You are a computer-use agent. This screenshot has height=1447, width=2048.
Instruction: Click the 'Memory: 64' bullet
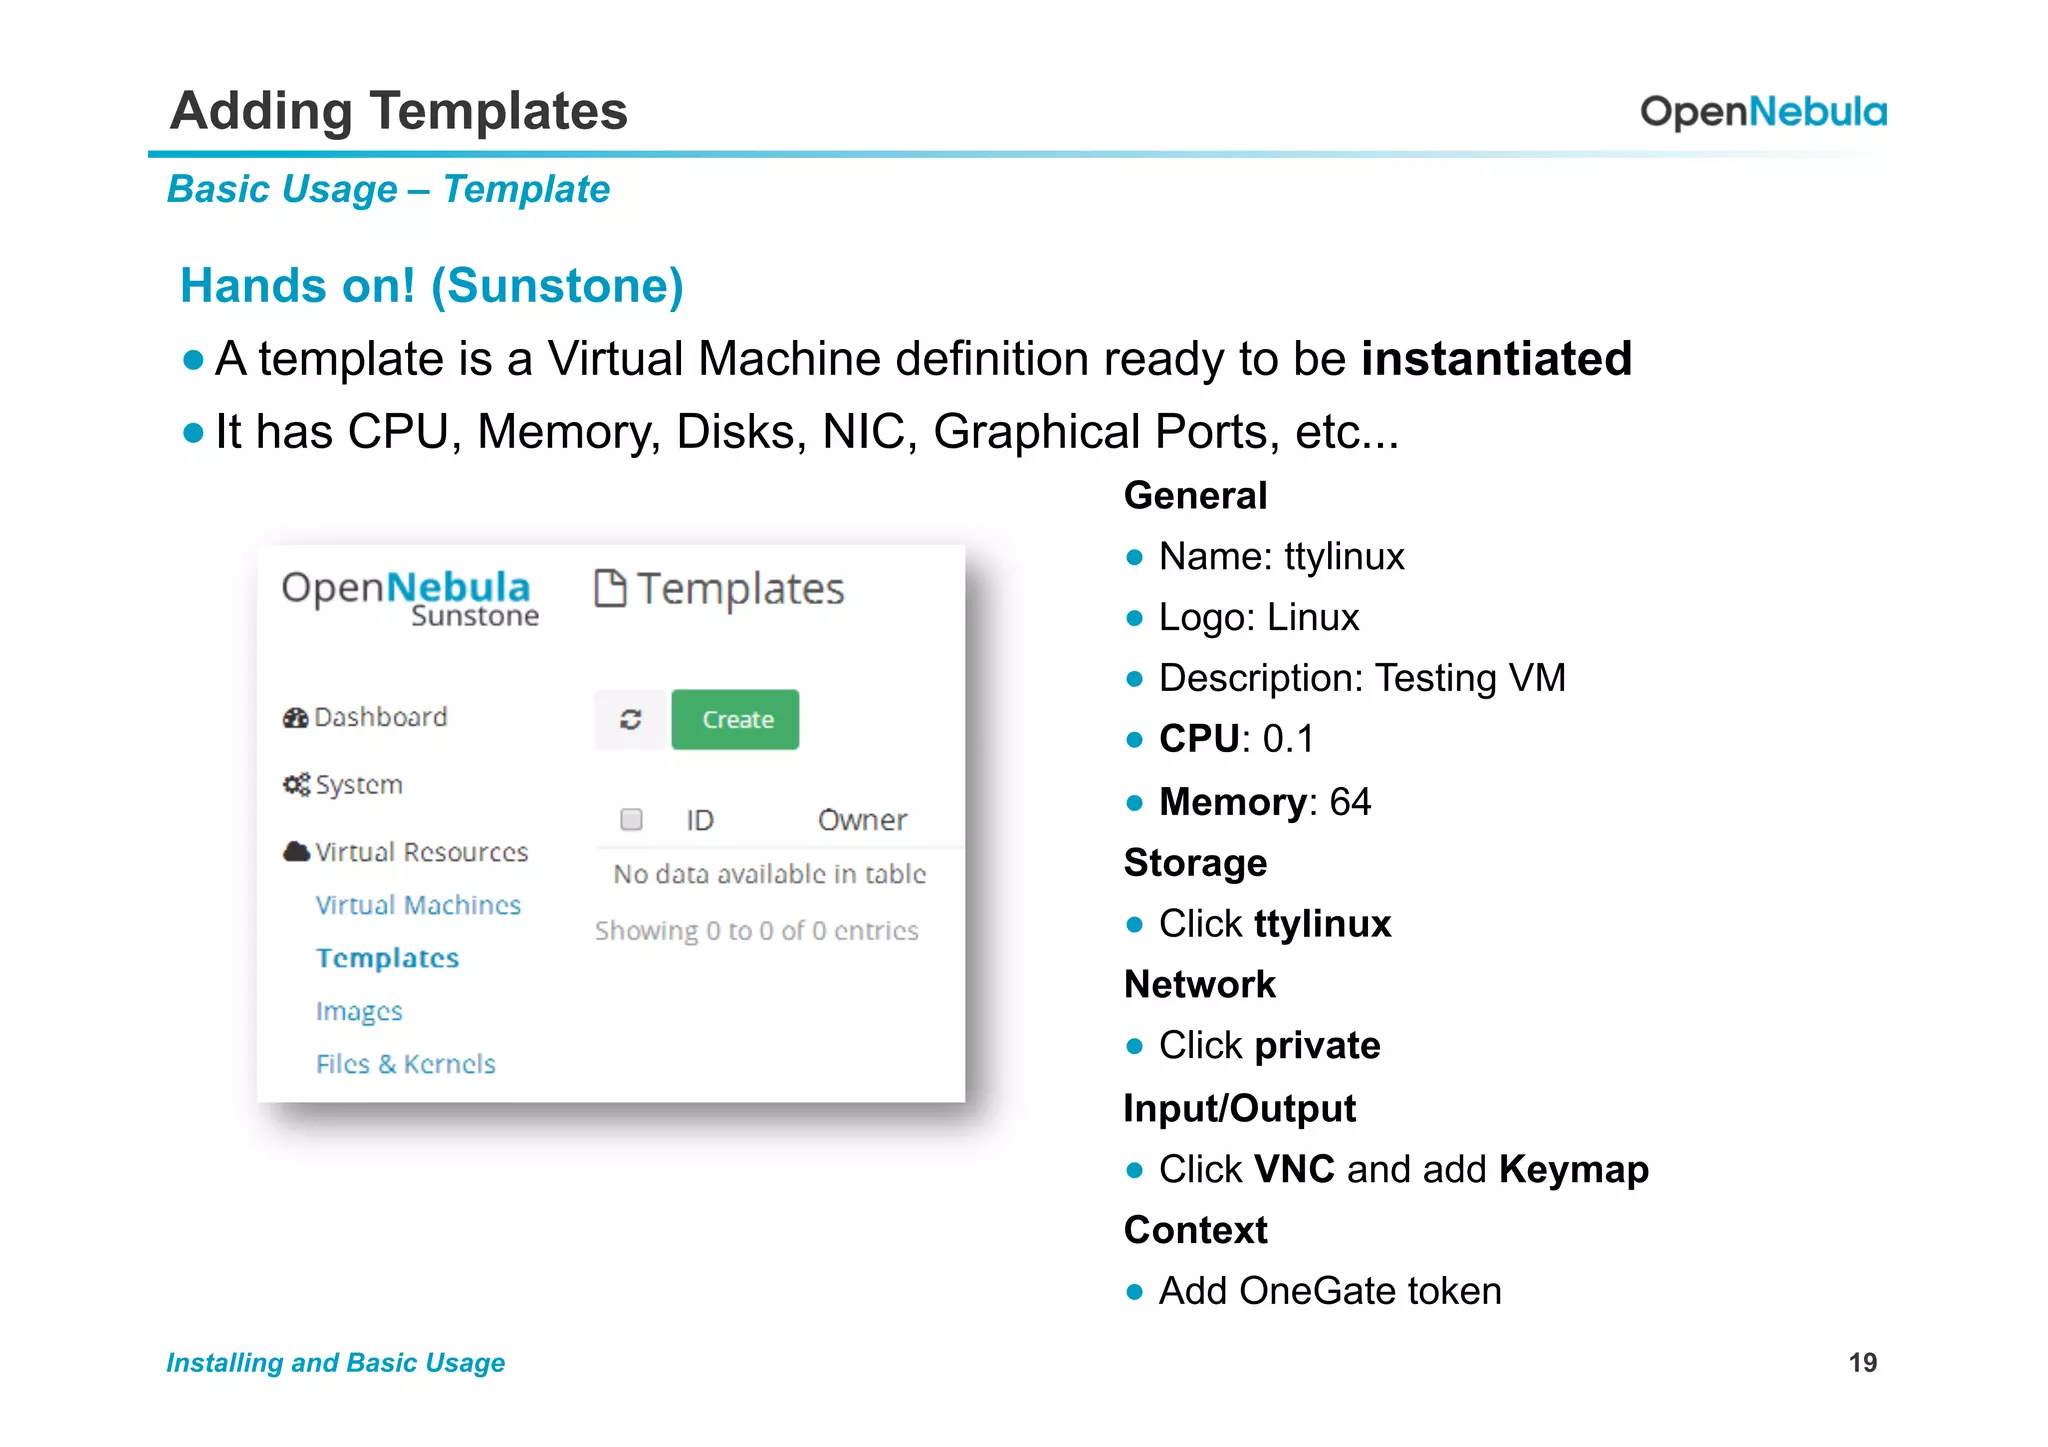click(x=1265, y=801)
